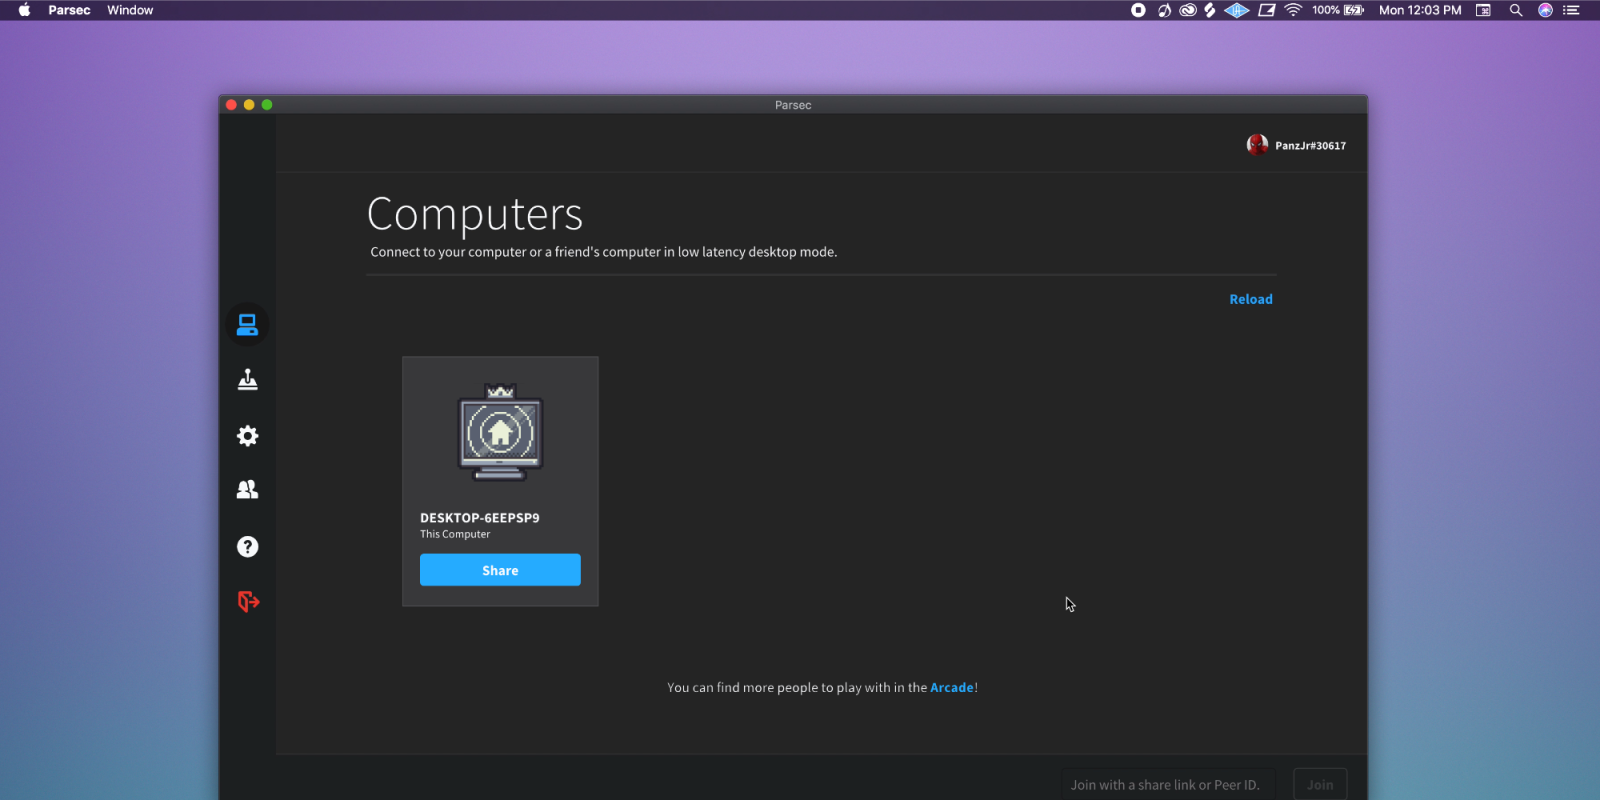Viewport: 1600px width, 800px height.
Task: Open the Window menu in menu bar
Action: tap(130, 10)
